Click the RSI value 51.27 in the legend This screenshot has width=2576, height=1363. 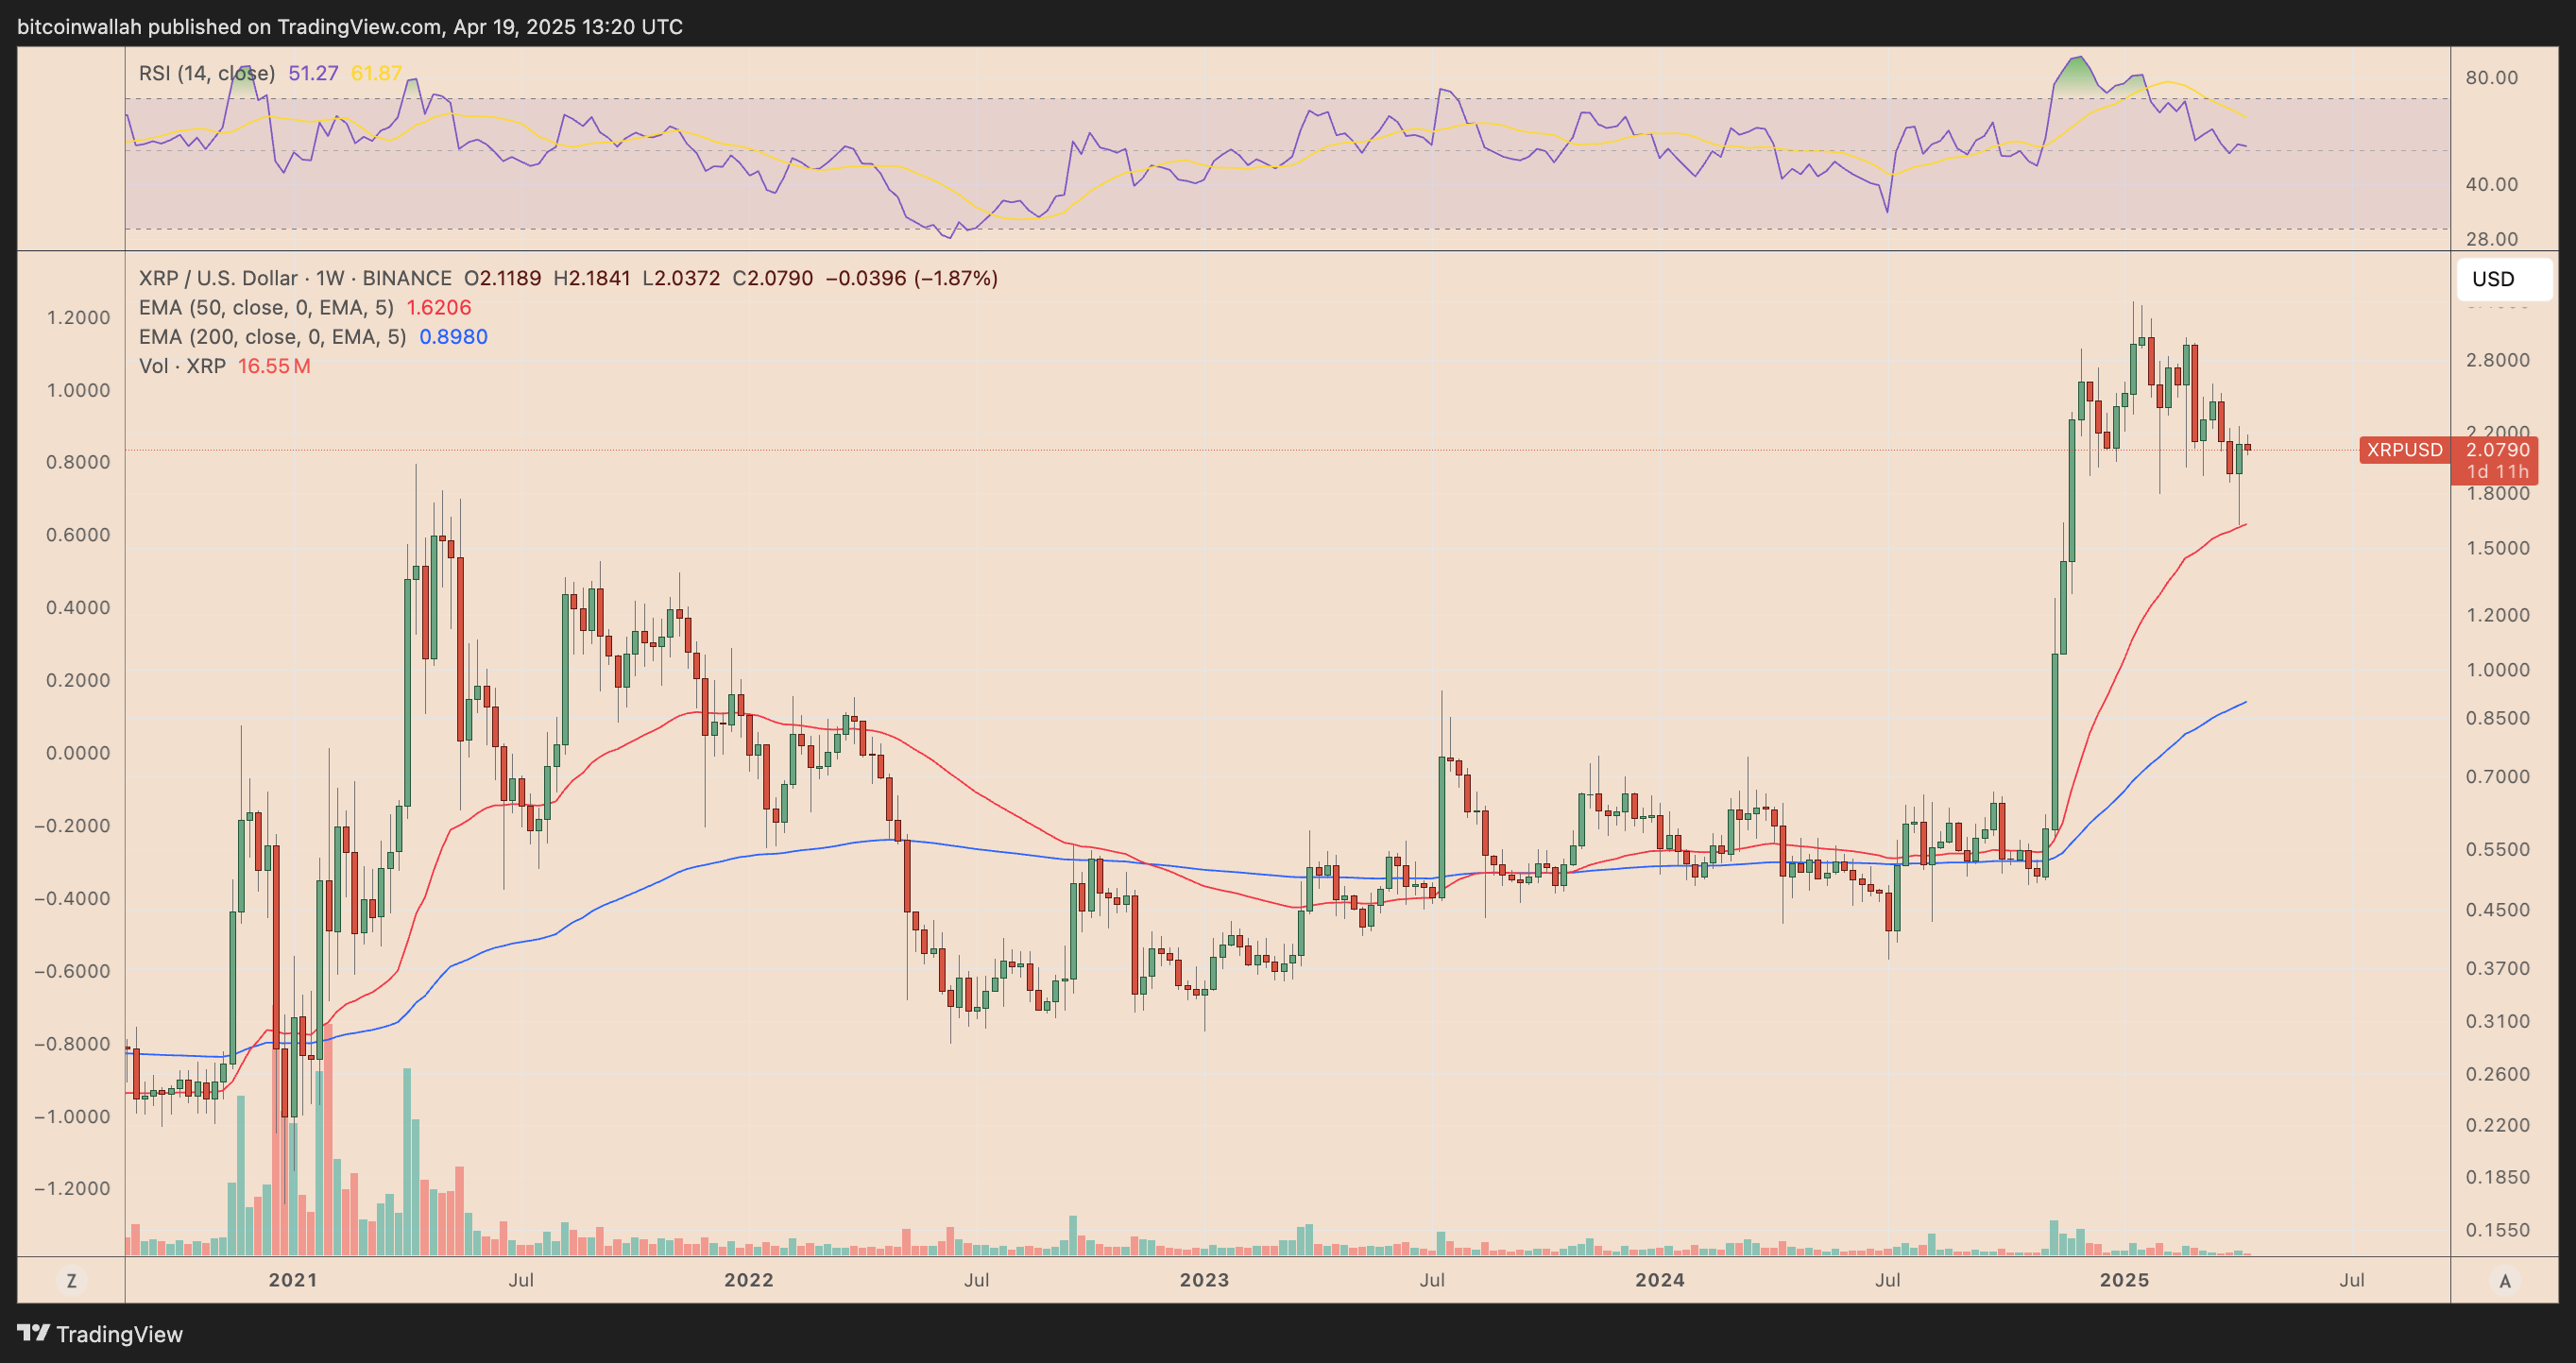(x=313, y=73)
